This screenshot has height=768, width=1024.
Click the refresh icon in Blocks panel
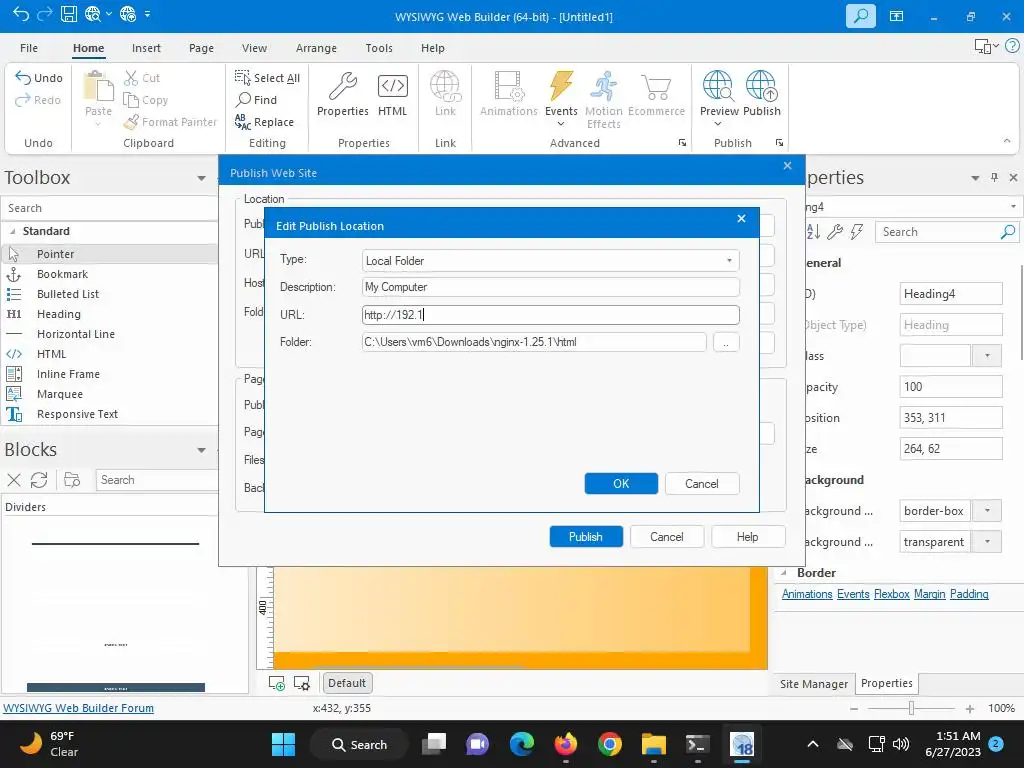pos(39,480)
